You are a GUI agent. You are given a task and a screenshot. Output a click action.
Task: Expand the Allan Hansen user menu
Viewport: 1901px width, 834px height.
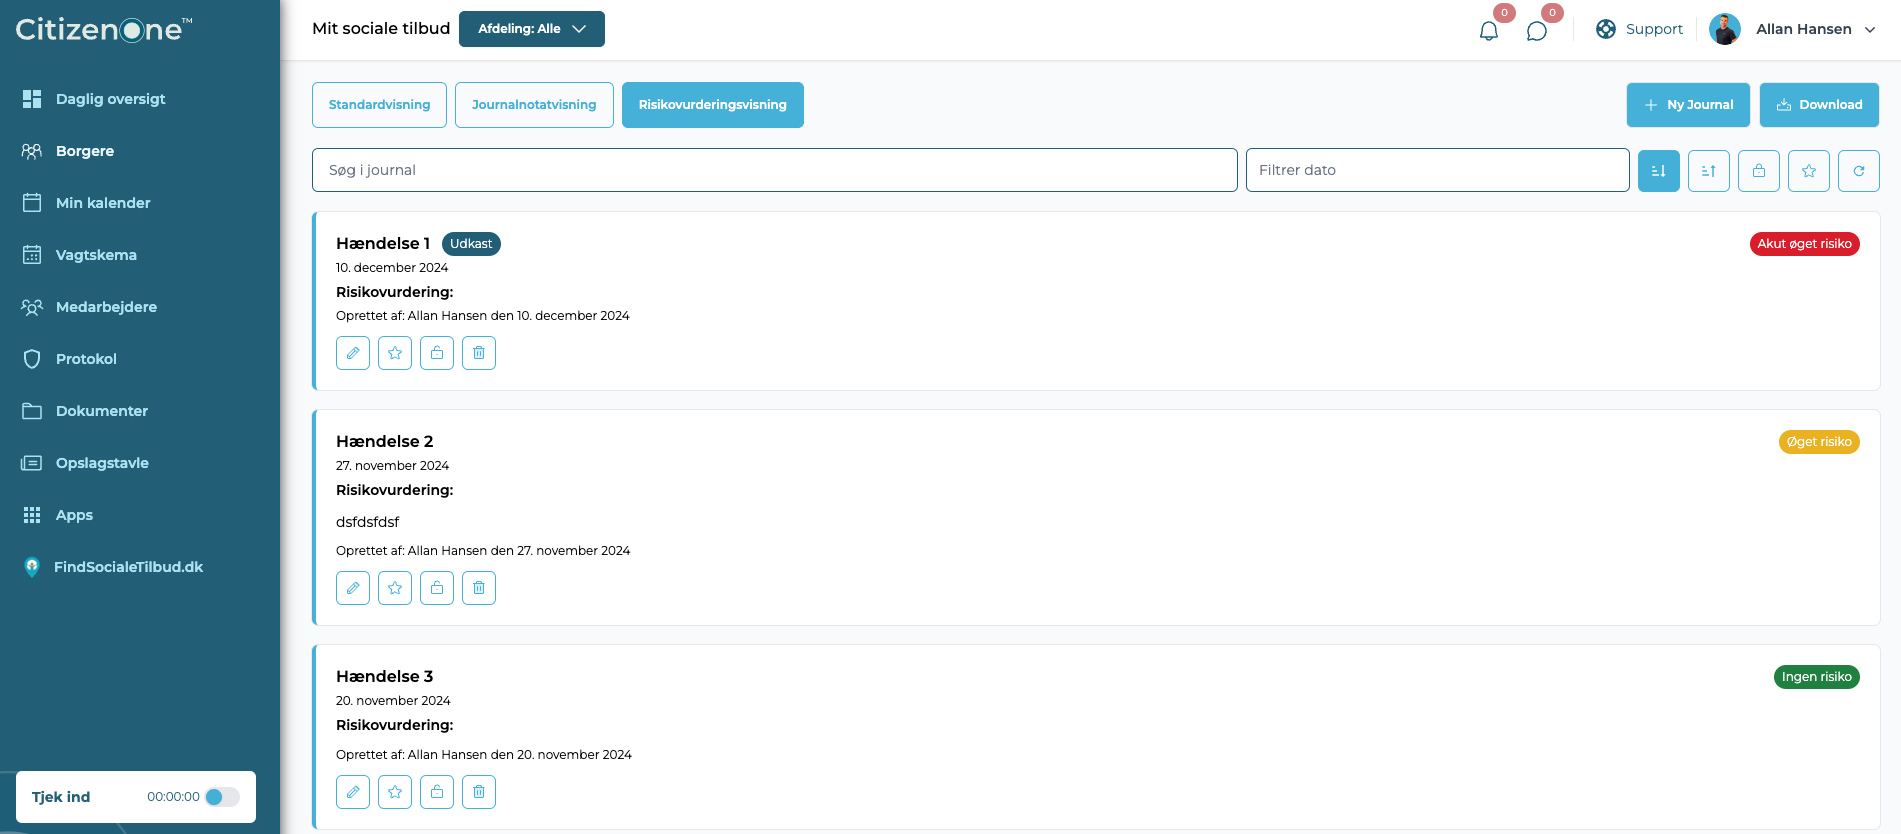point(1792,29)
